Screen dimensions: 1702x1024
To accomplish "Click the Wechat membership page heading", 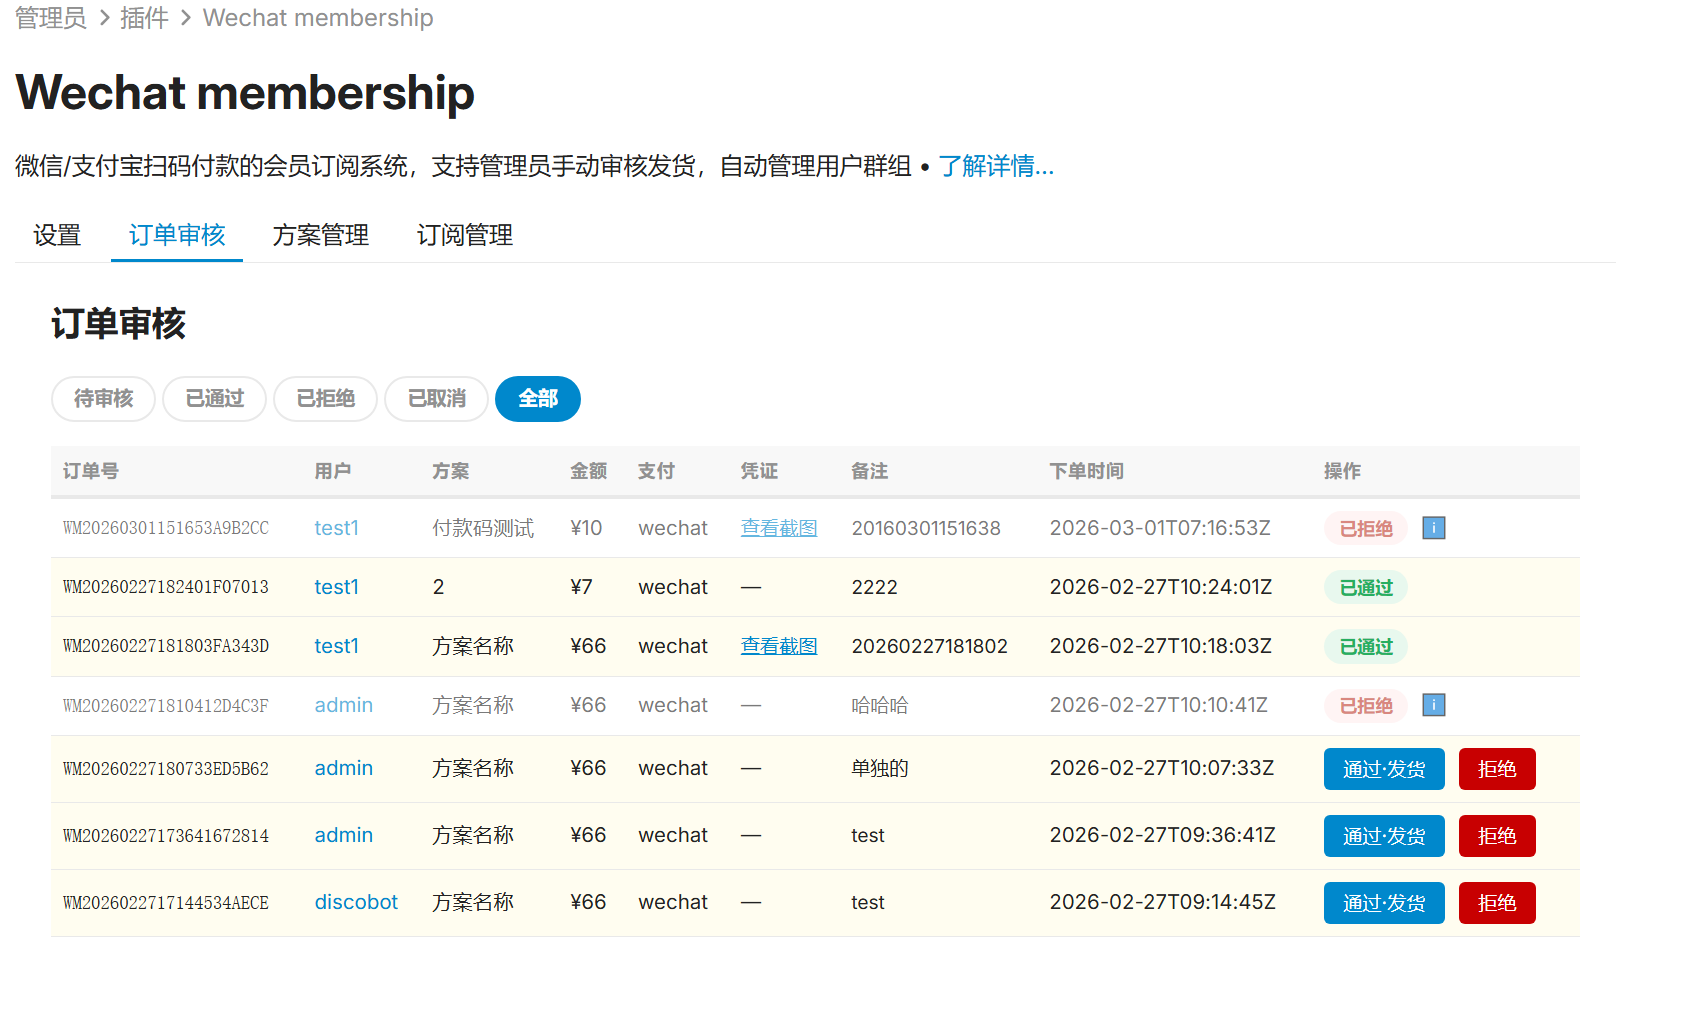I will point(245,93).
